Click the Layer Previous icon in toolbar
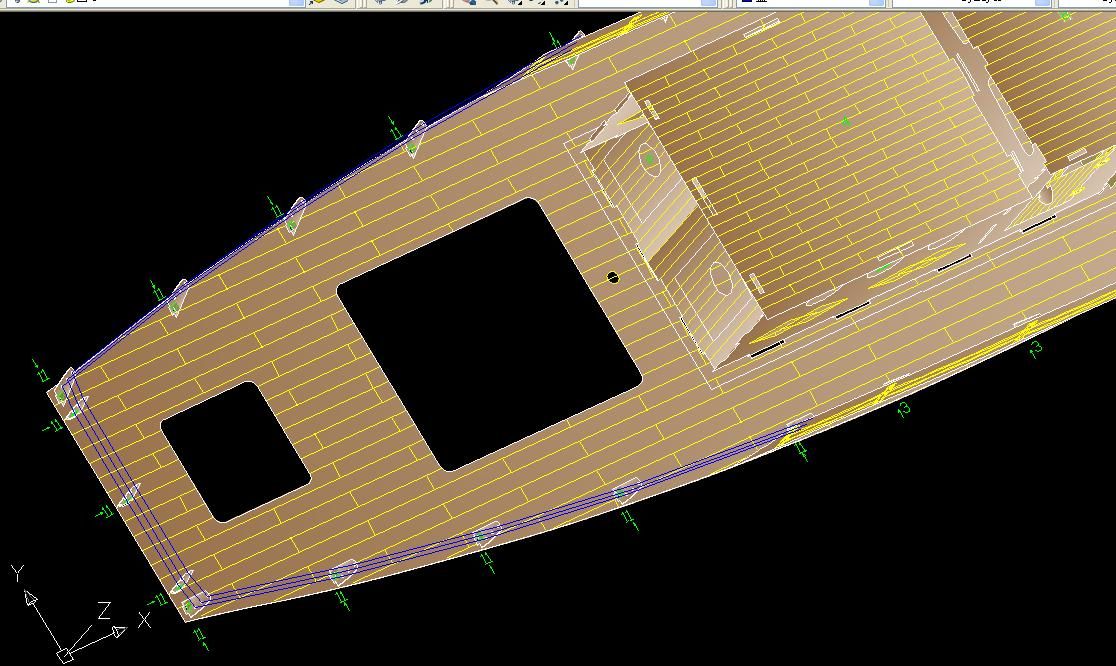The image size is (1116, 666). [x=343, y=3]
